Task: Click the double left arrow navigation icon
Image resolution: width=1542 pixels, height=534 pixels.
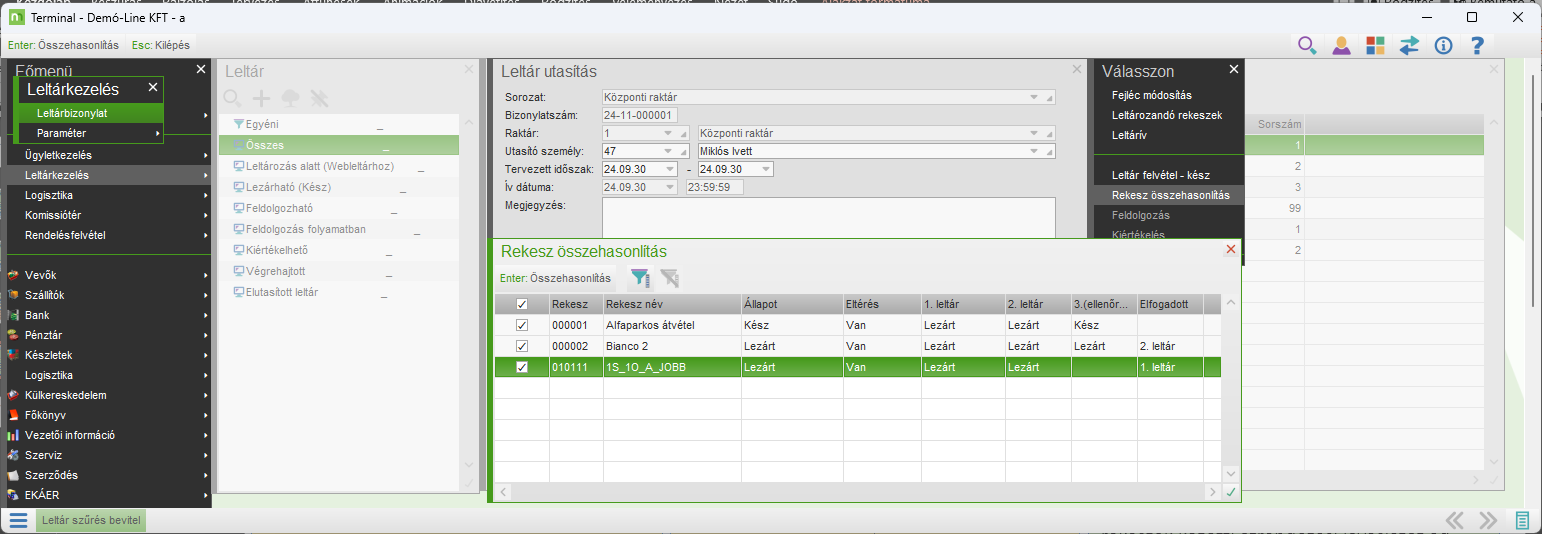Action: tap(1455, 520)
